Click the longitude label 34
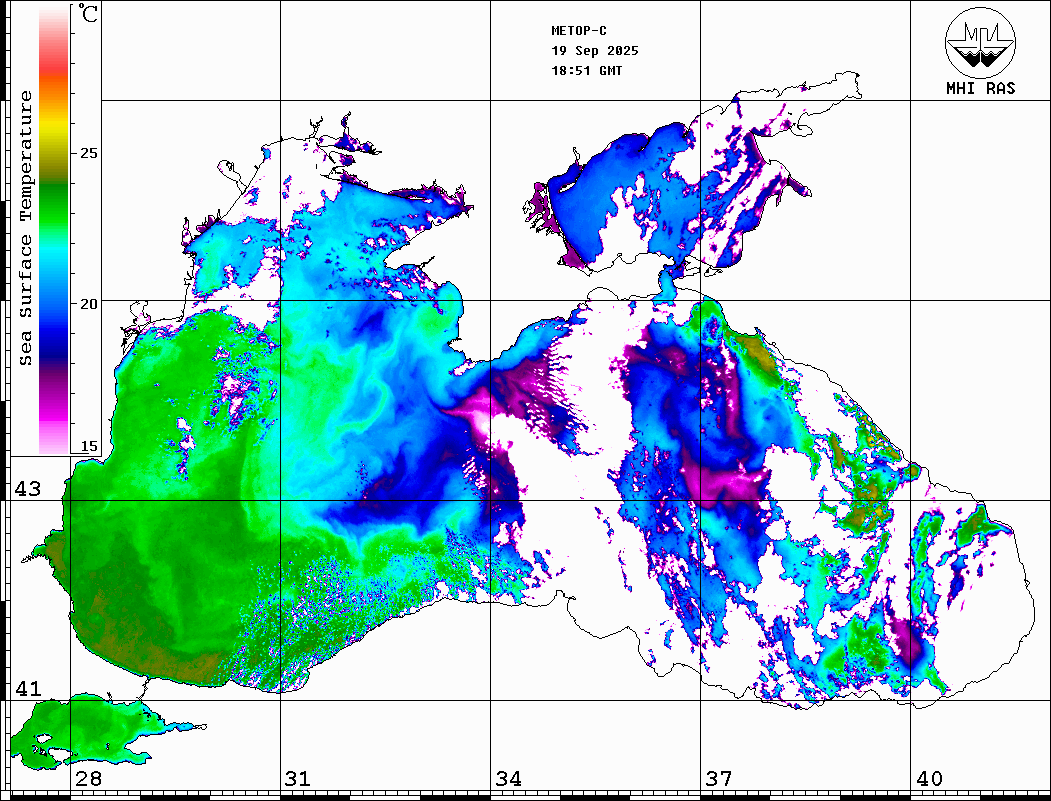The image size is (1051, 801). click(508, 779)
